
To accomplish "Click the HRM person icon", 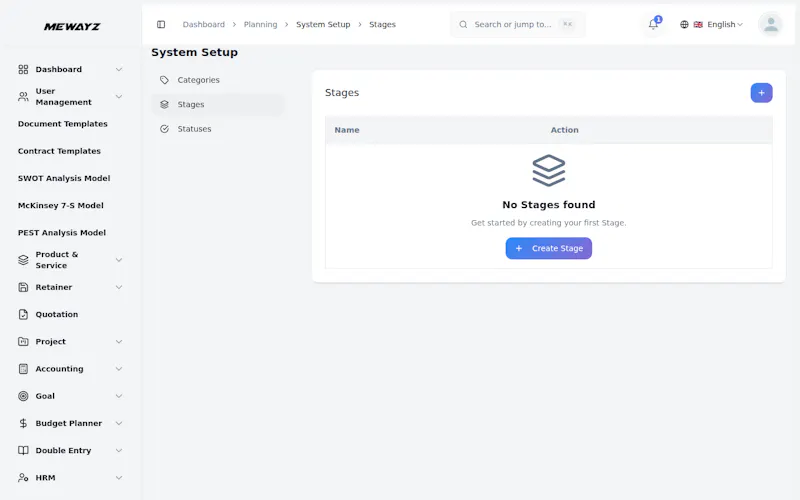I will click(23, 478).
